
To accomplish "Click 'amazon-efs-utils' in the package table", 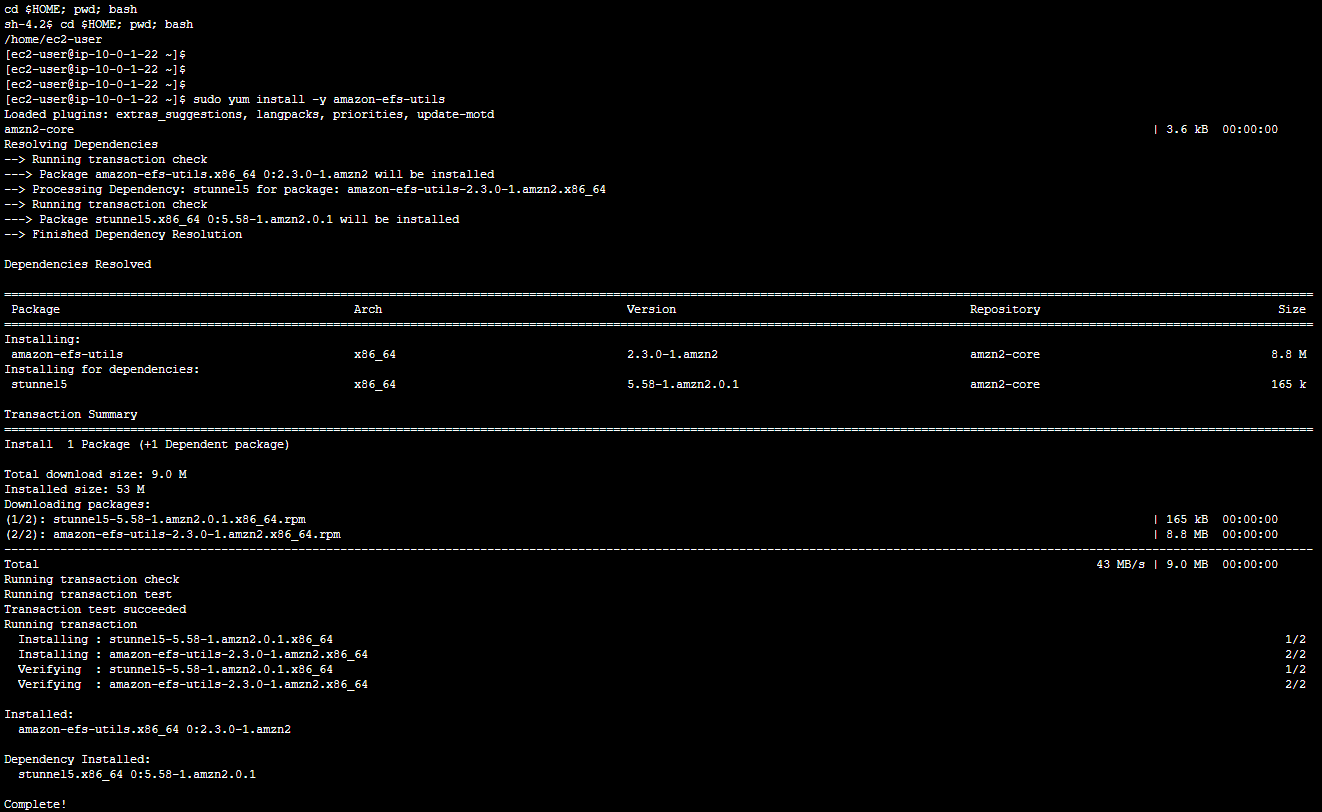I will pos(67,354).
